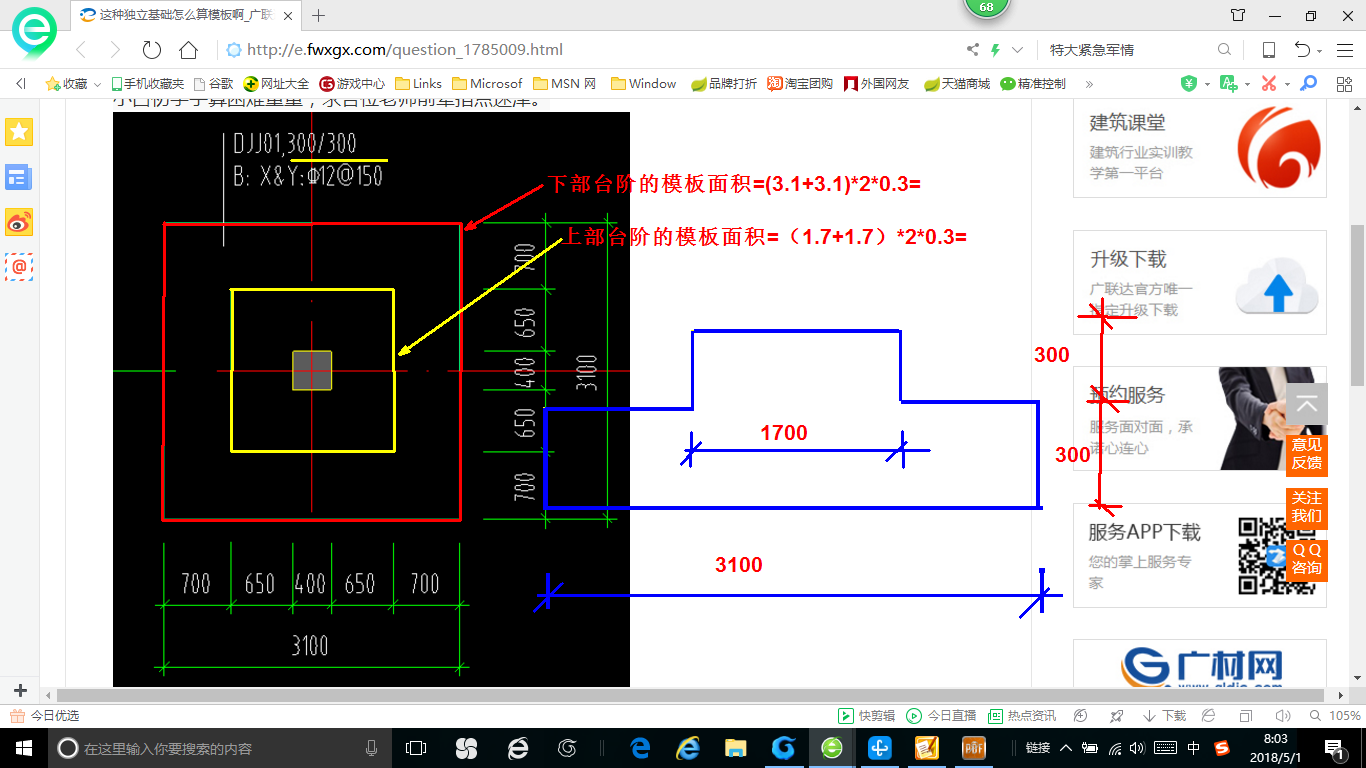Click the blue magnifier extension icon
This screenshot has height=768, width=1366.
(1308, 84)
